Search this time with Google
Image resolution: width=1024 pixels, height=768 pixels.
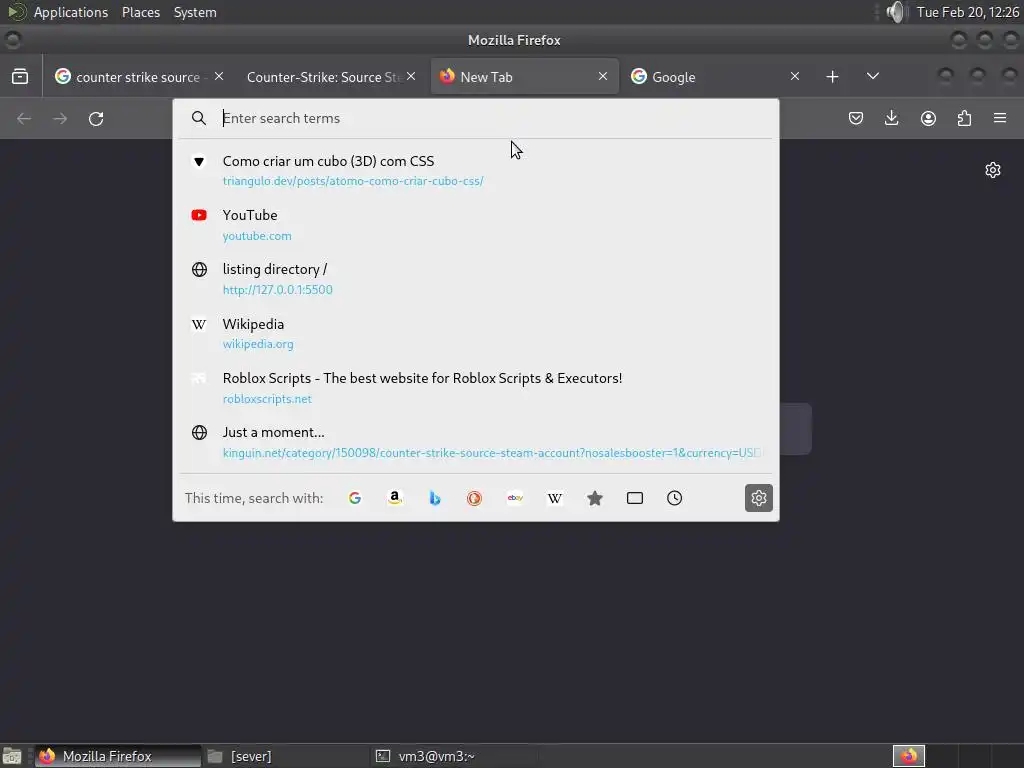tap(355, 498)
